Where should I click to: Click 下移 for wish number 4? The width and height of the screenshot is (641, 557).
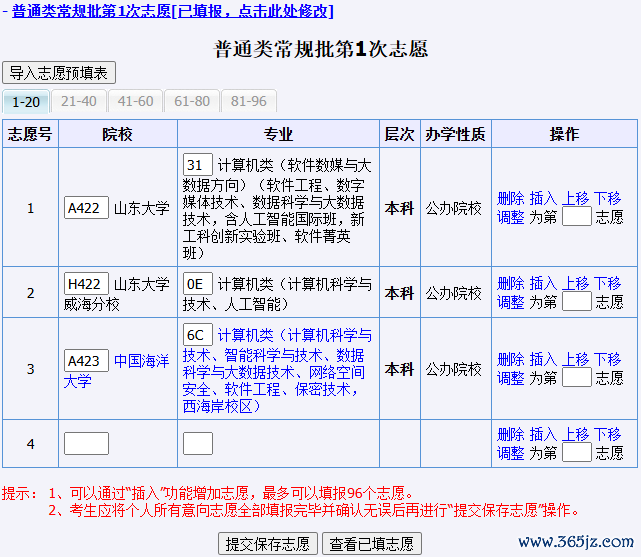click(x=607, y=434)
